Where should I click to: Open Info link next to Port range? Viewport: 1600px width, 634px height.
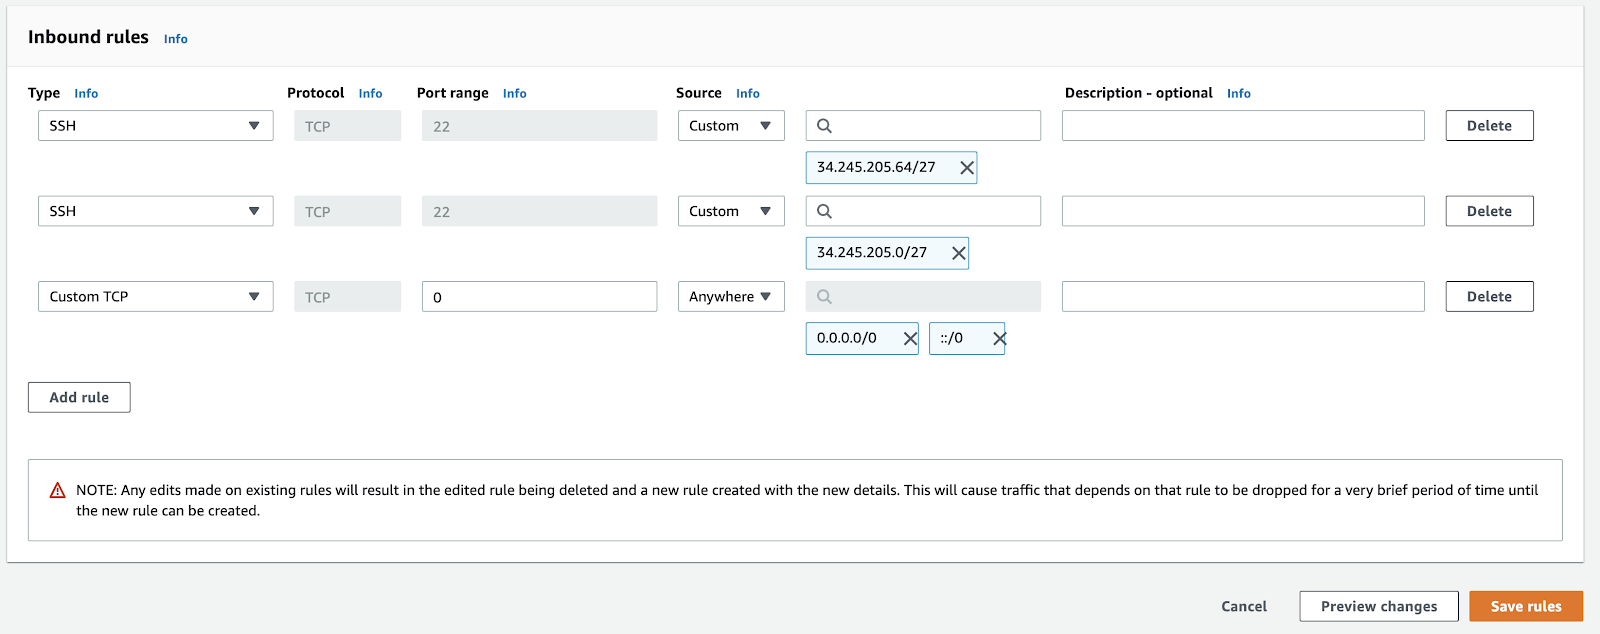(514, 93)
